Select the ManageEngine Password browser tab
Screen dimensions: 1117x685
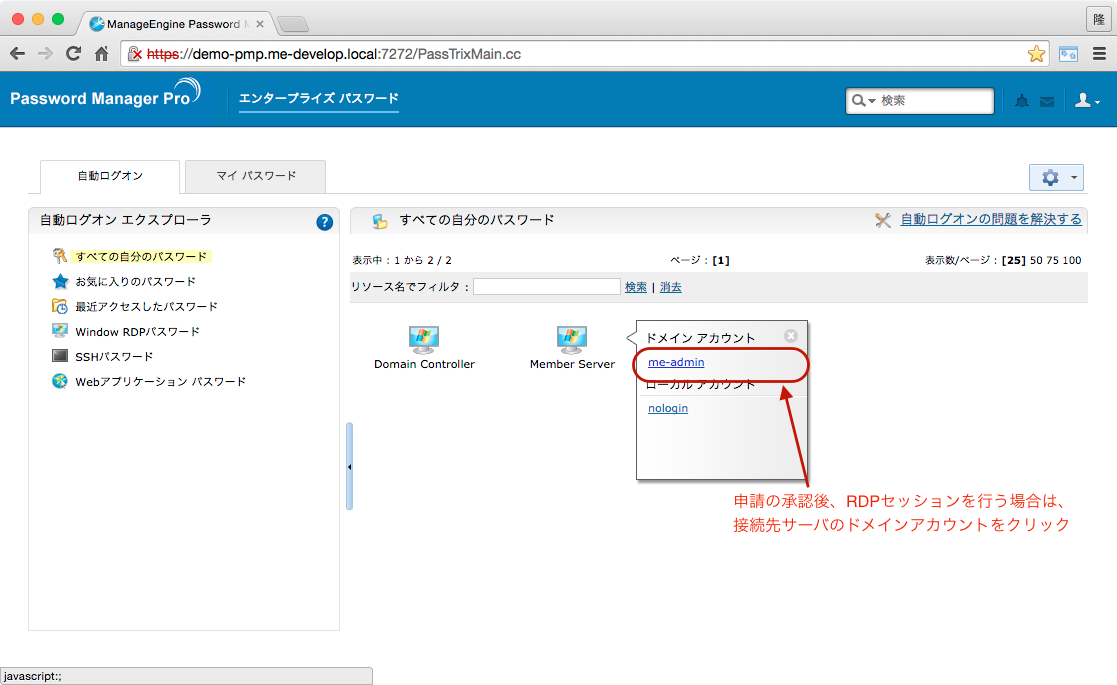173,23
